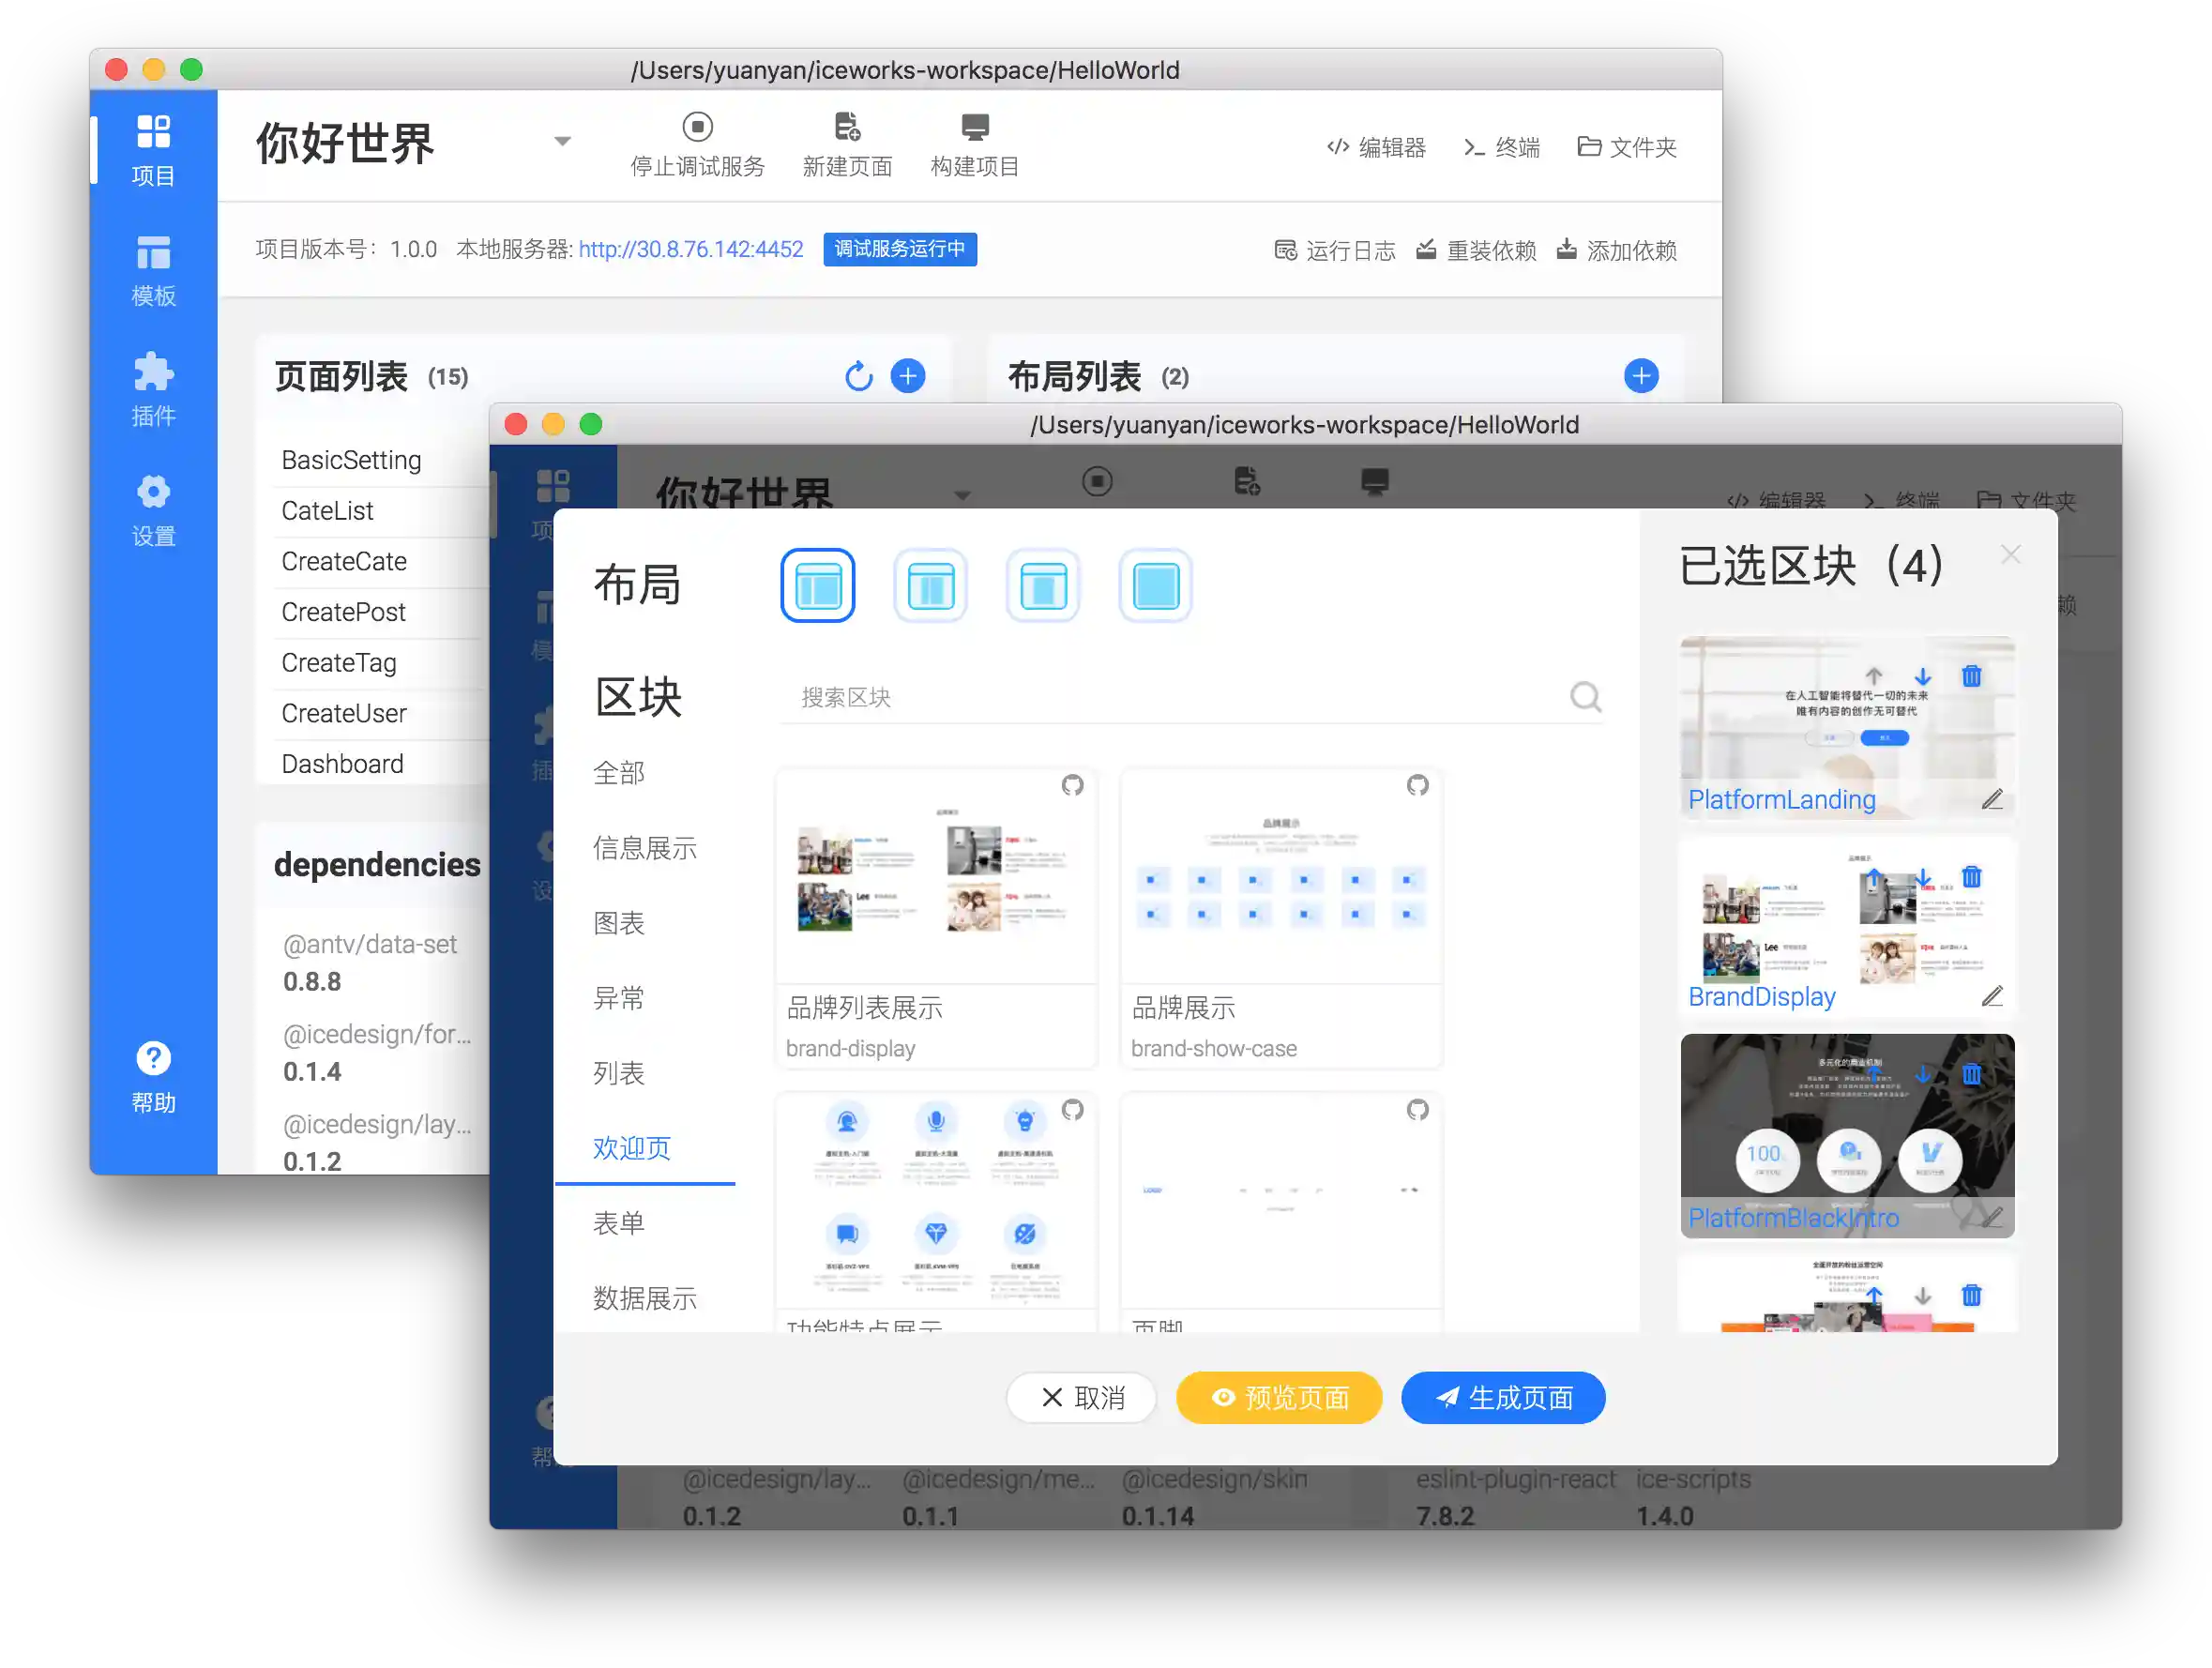
Task: Open GitHub source for brand-display block
Action: pos(1073,786)
